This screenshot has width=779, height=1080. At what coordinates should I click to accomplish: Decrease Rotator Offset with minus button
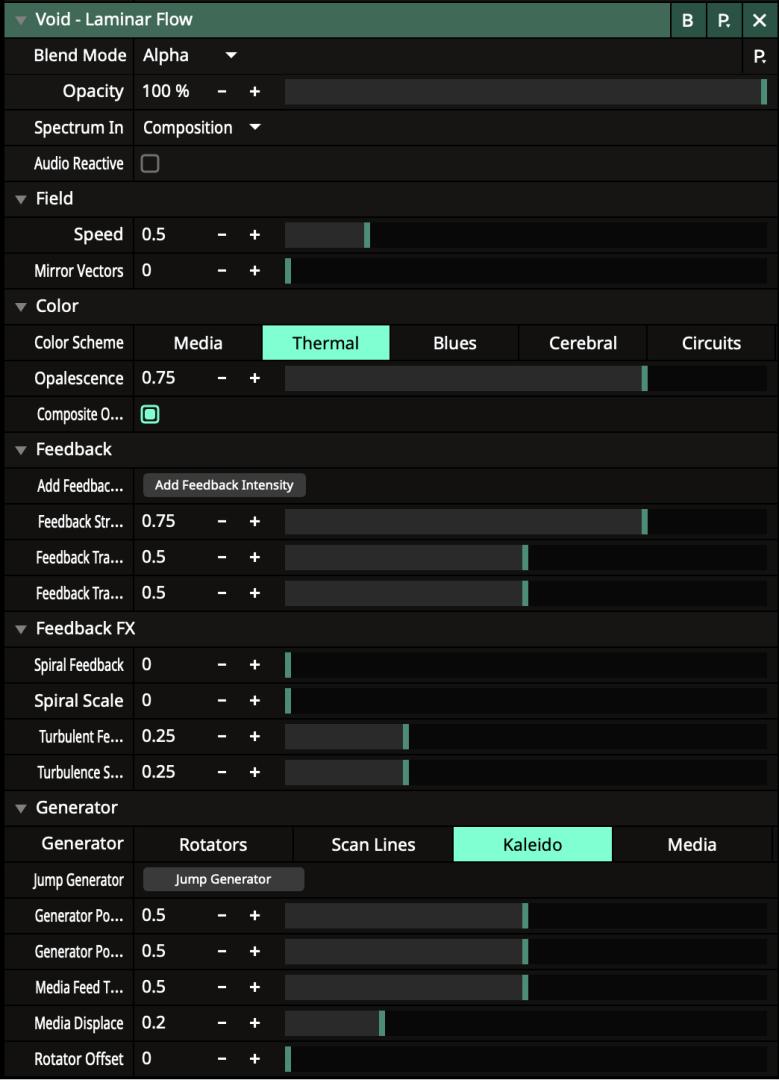pyautogui.click(x=222, y=1059)
